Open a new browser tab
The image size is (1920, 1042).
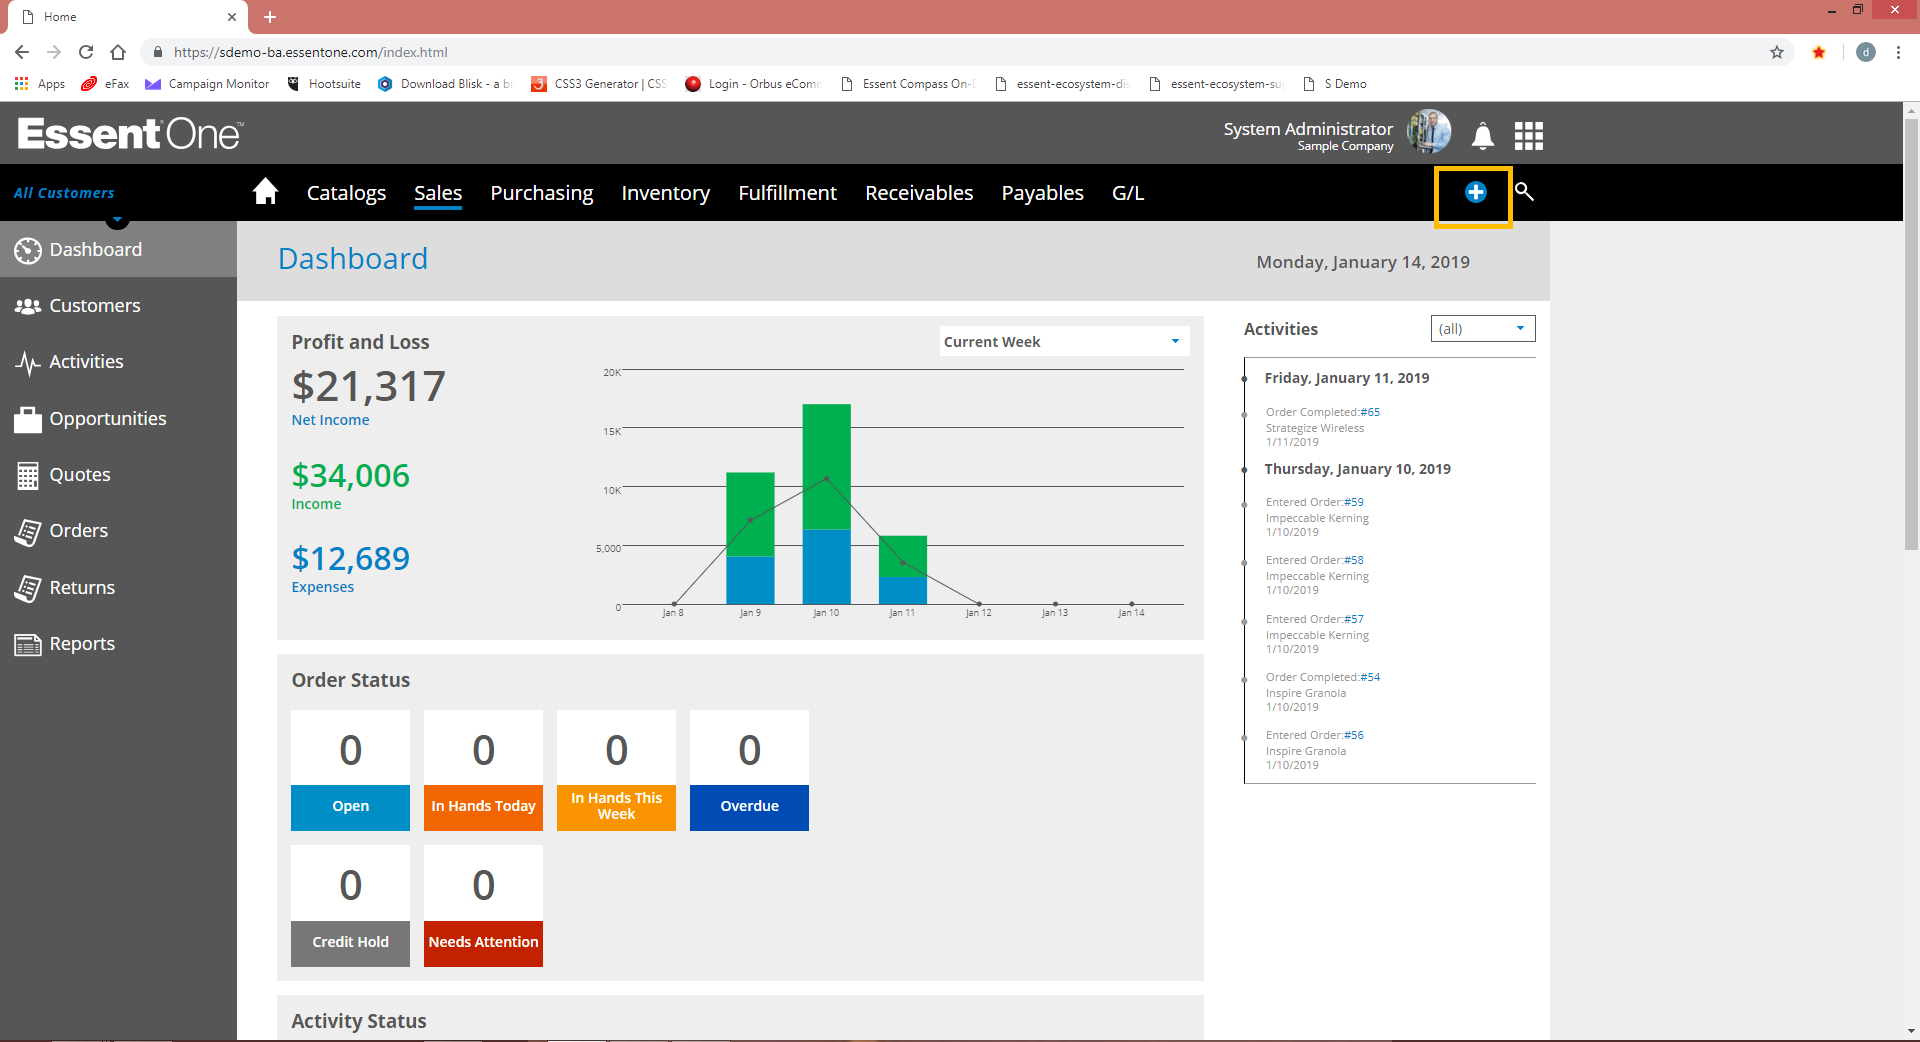[270, 17]
